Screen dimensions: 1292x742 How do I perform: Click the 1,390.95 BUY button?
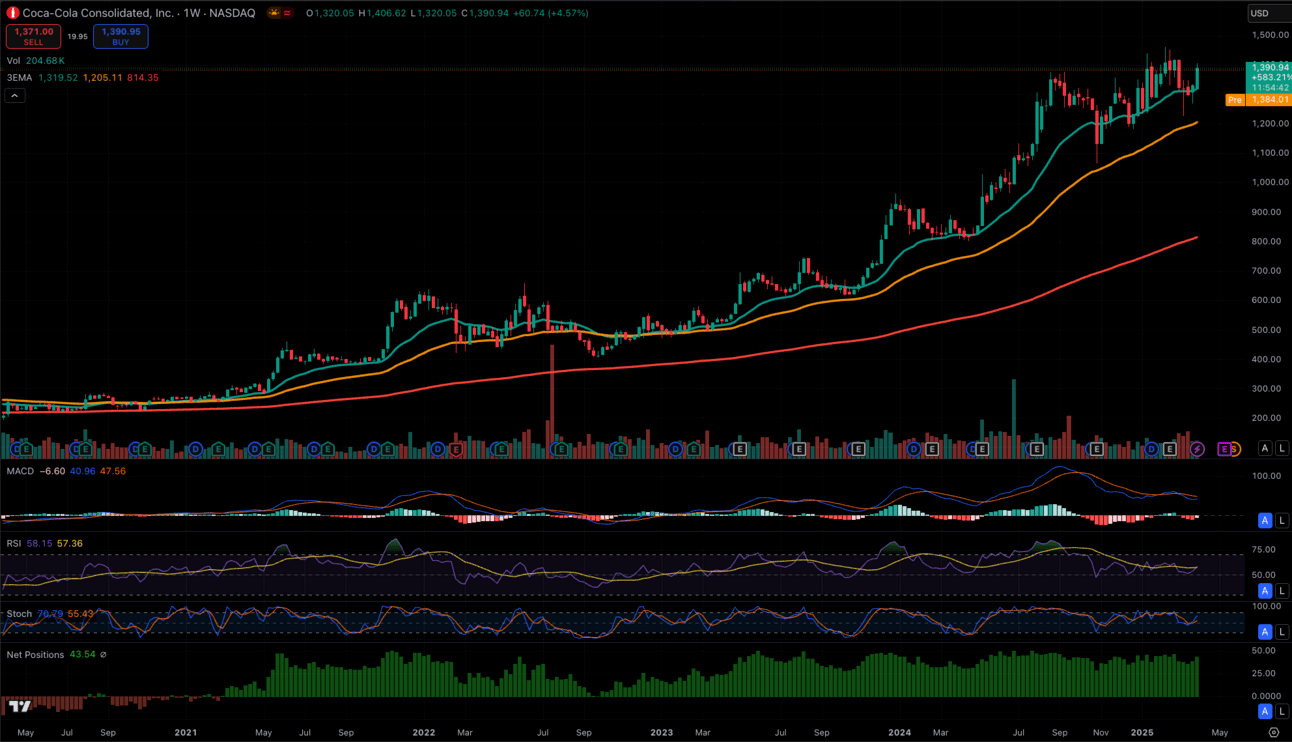click(x=121, y=36)
